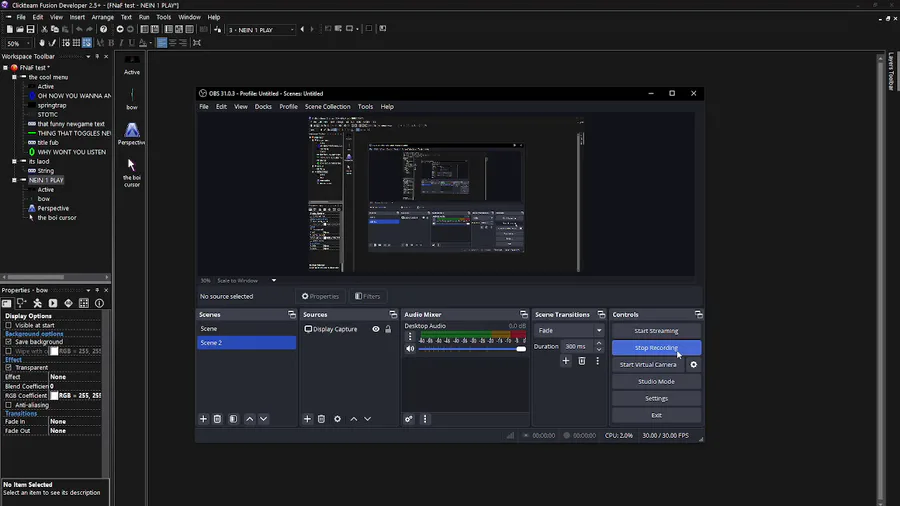
Task: Pop out the Audio Mixer dock icon
Action: click(523, 314)
